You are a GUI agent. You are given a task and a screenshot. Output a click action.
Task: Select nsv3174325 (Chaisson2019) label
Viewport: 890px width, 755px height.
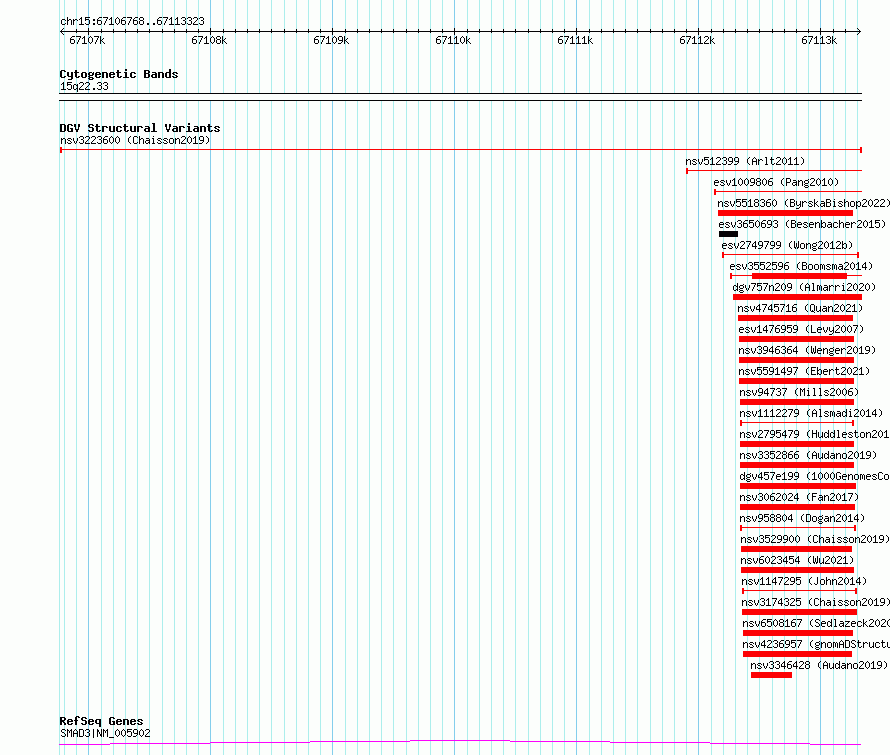(x=816, y=602)
